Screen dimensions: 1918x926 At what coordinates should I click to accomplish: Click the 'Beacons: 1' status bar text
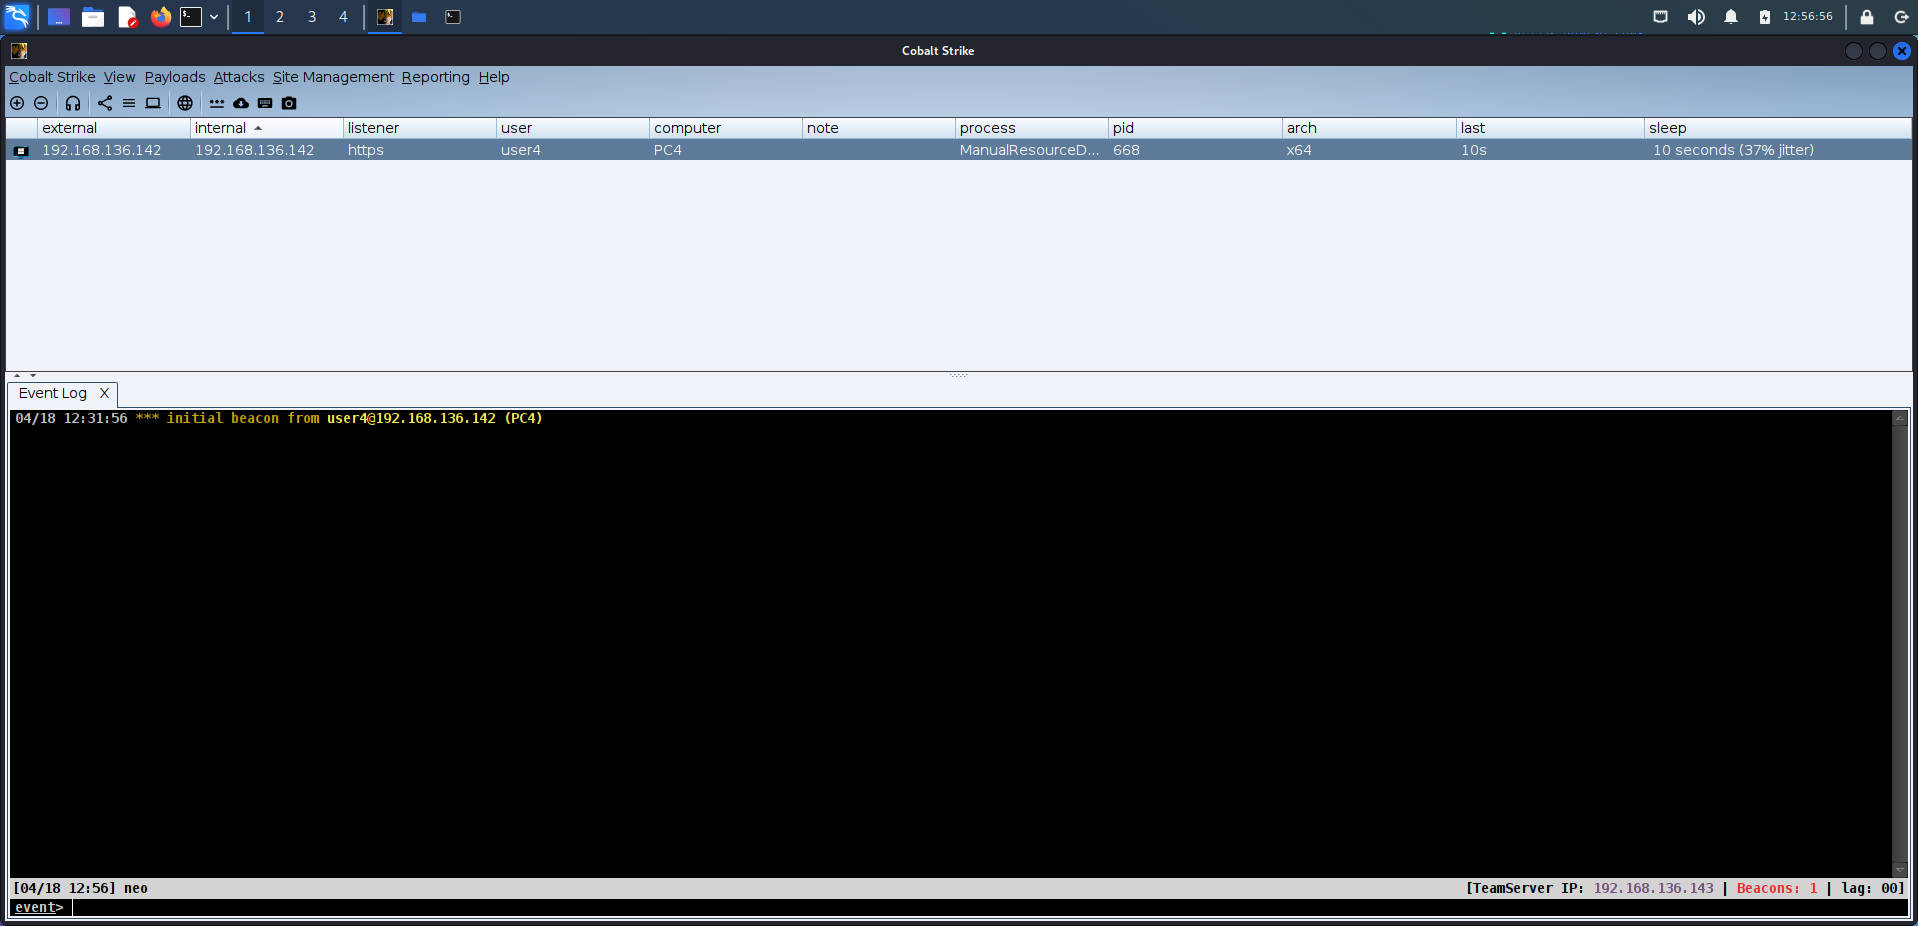pyautogui.click(x=1777, y=888)
